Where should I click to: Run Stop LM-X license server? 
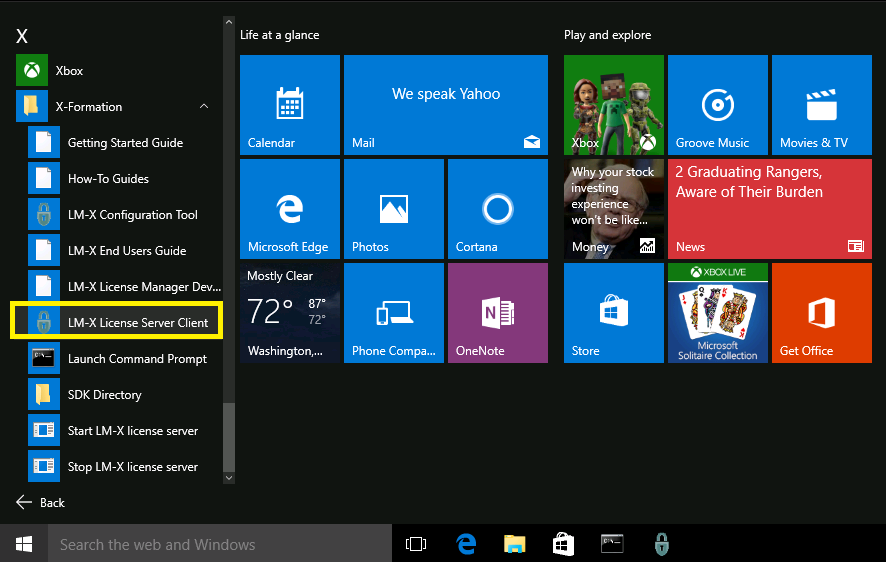coord(124,467)
